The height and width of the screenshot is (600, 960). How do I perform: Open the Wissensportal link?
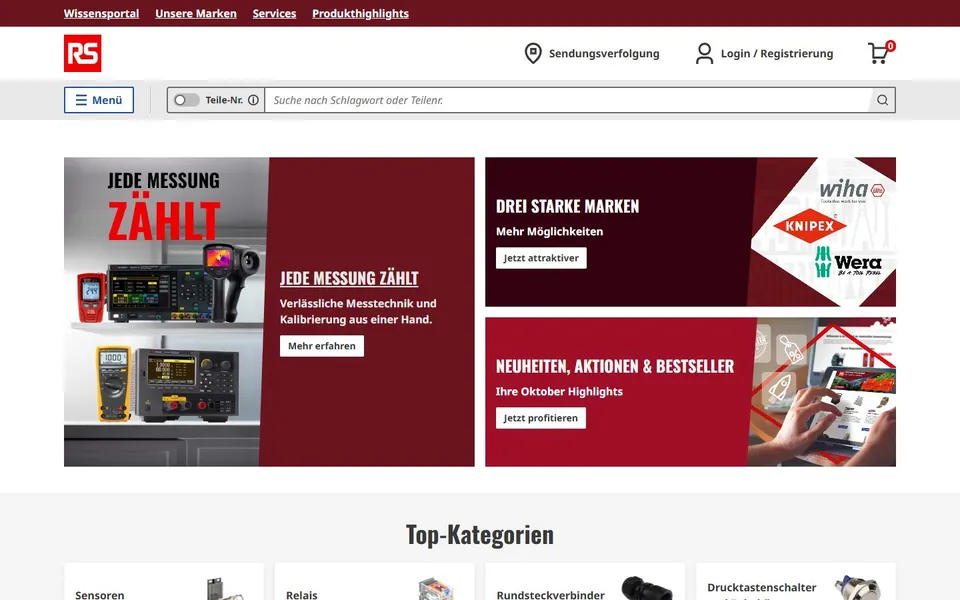(x=101, y=13)
